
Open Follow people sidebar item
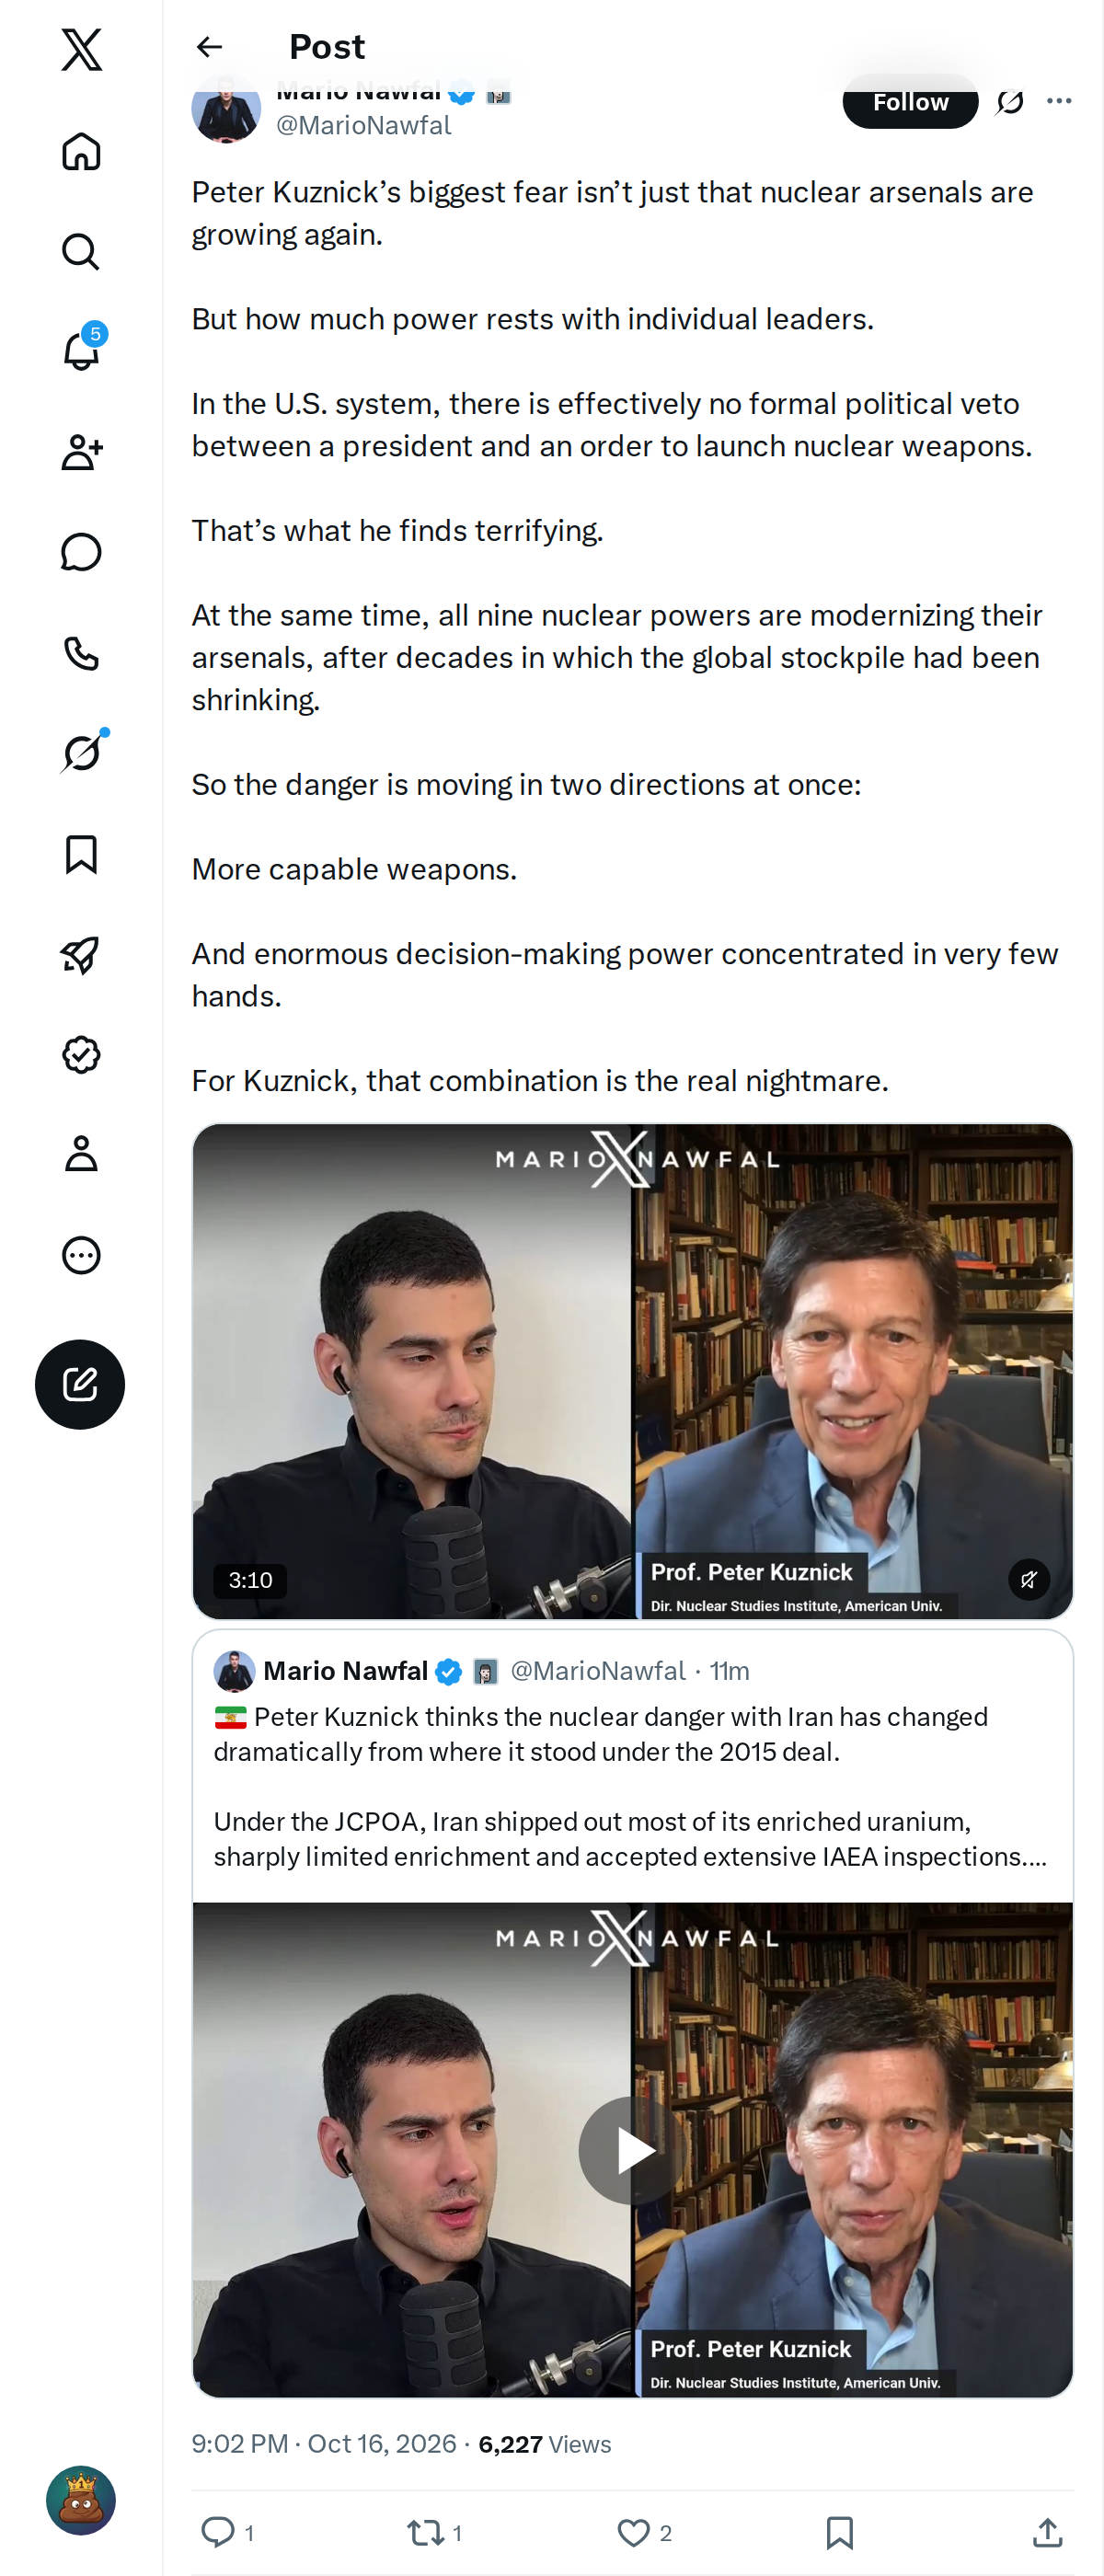click(81, 452)
